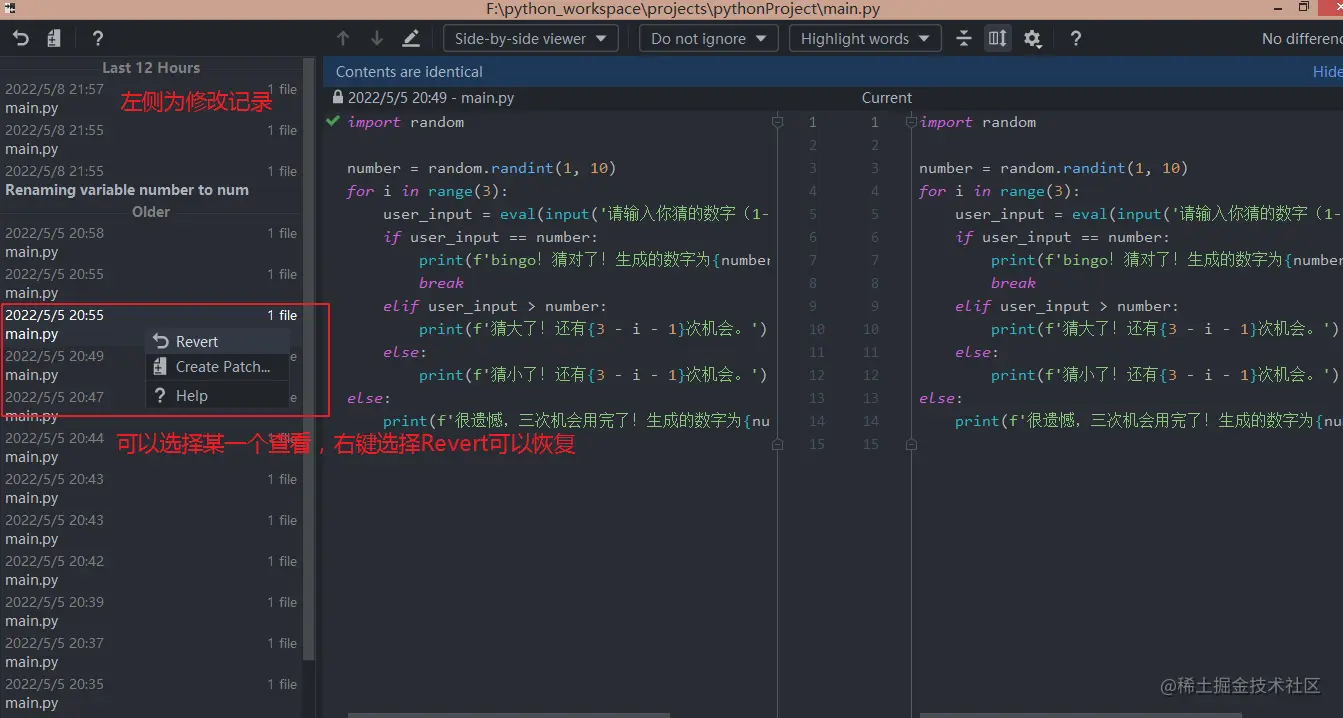Click the lock icon beside 2022/5/5 20:49 - main.py
The height and width of the screenshot is (718, 1343).
(x=338, y=97)
